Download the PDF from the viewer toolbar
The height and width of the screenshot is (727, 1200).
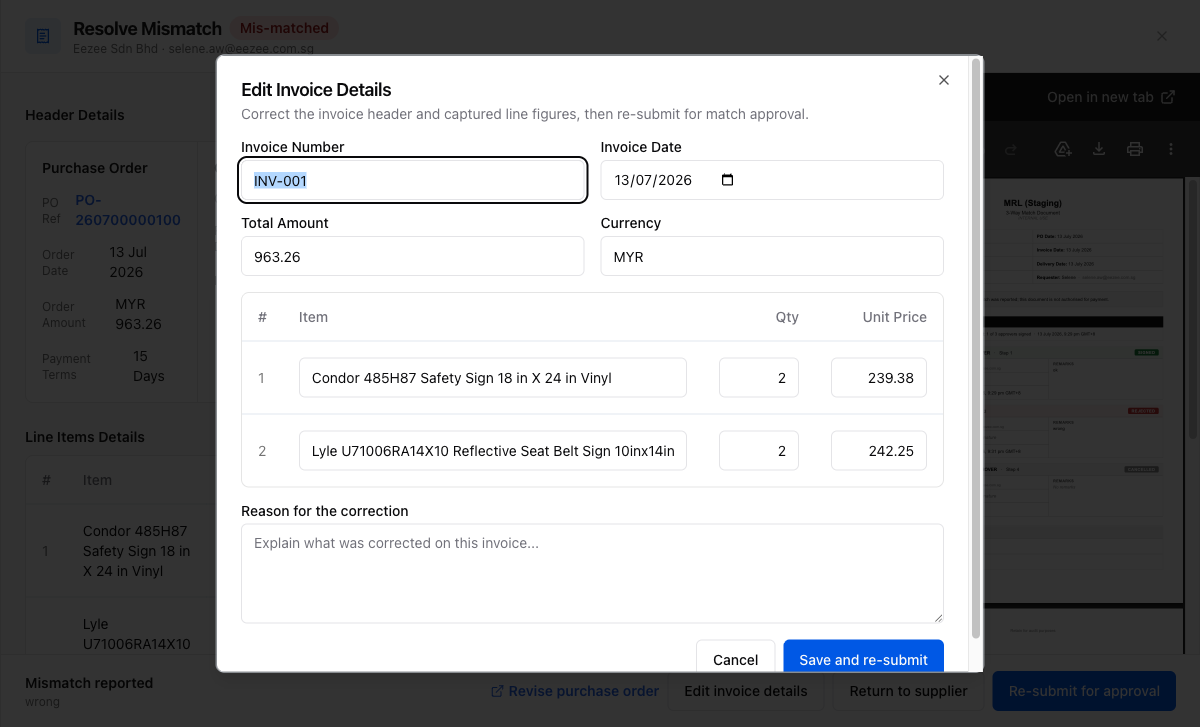(x=1099, y=149)
